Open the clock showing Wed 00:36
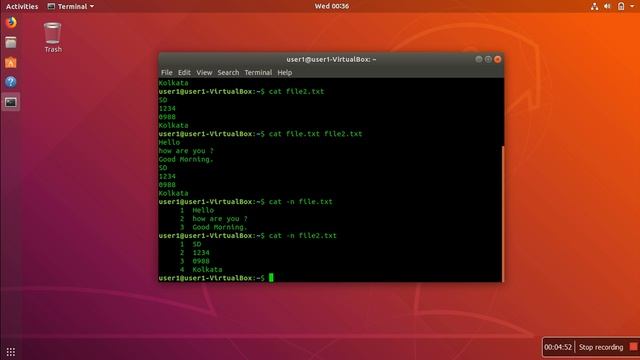Viewport: 640px width, 360px height. 331,6
